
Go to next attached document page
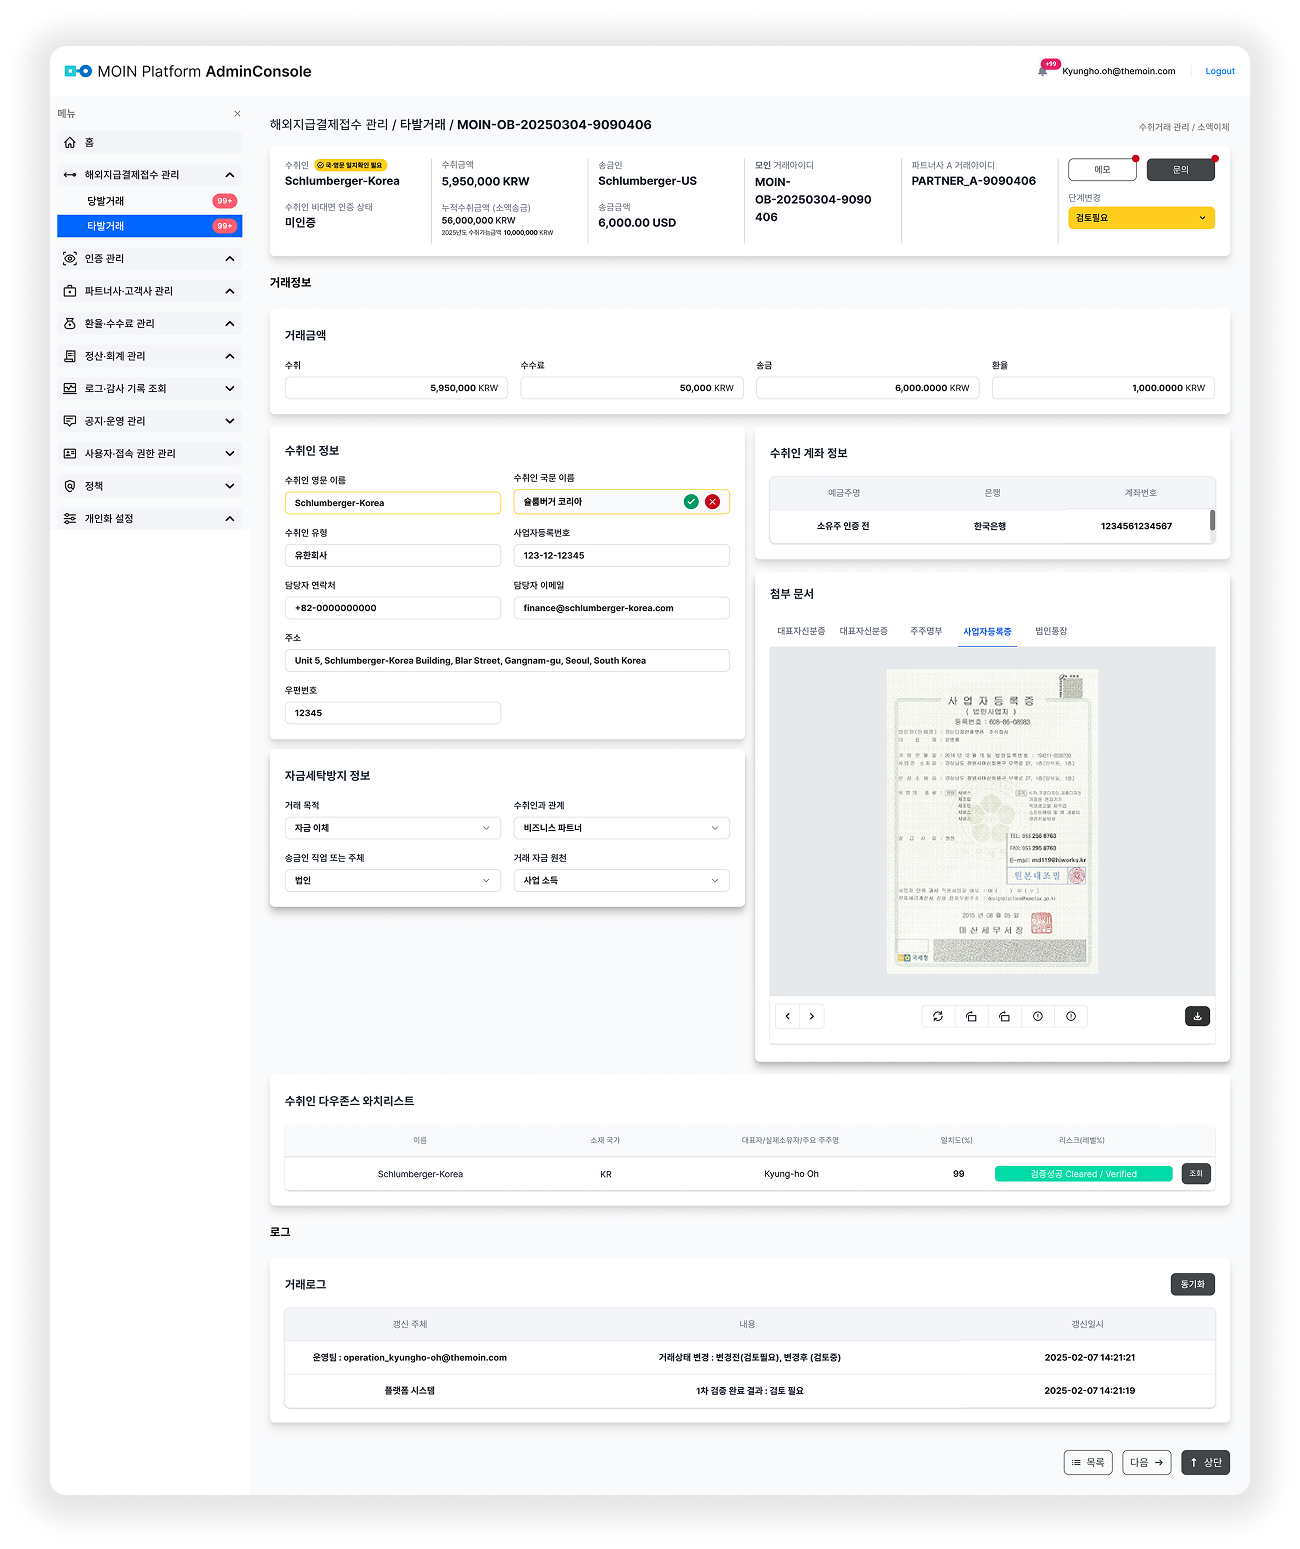point(812,1016)
